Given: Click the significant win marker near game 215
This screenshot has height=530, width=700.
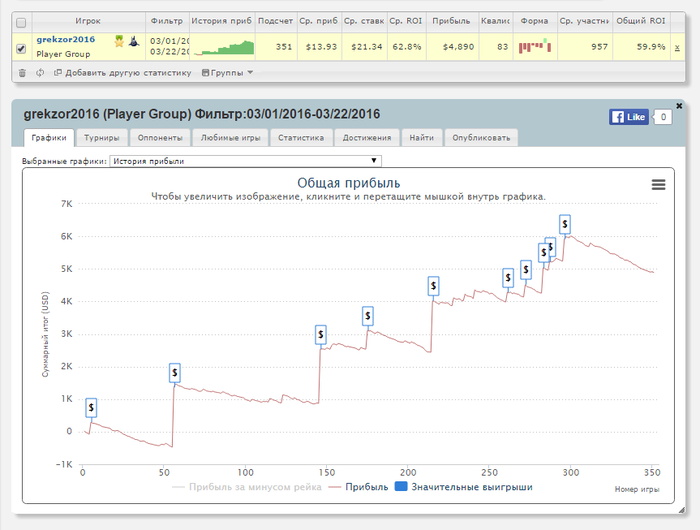Looking at the screenshot, I should (x=433, y=286).
